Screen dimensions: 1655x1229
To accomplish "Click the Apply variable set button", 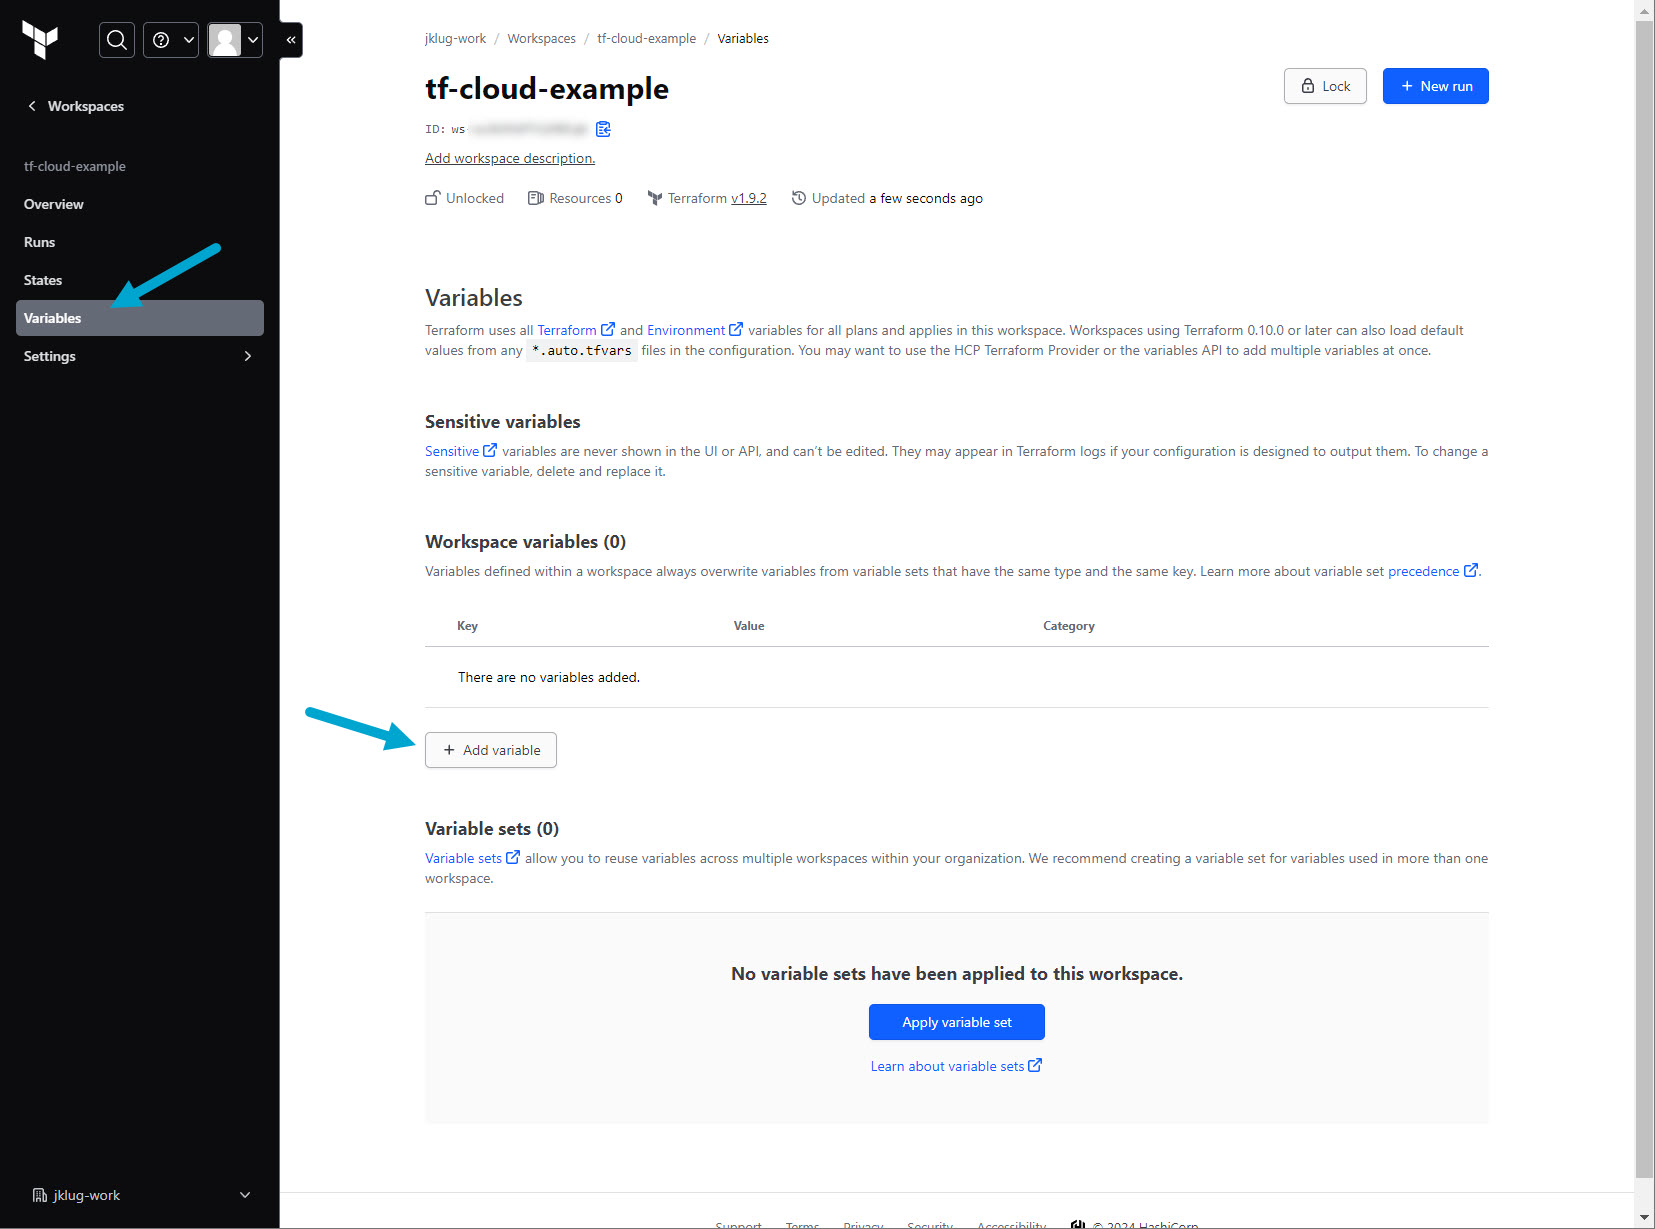I will [957, 1022].
